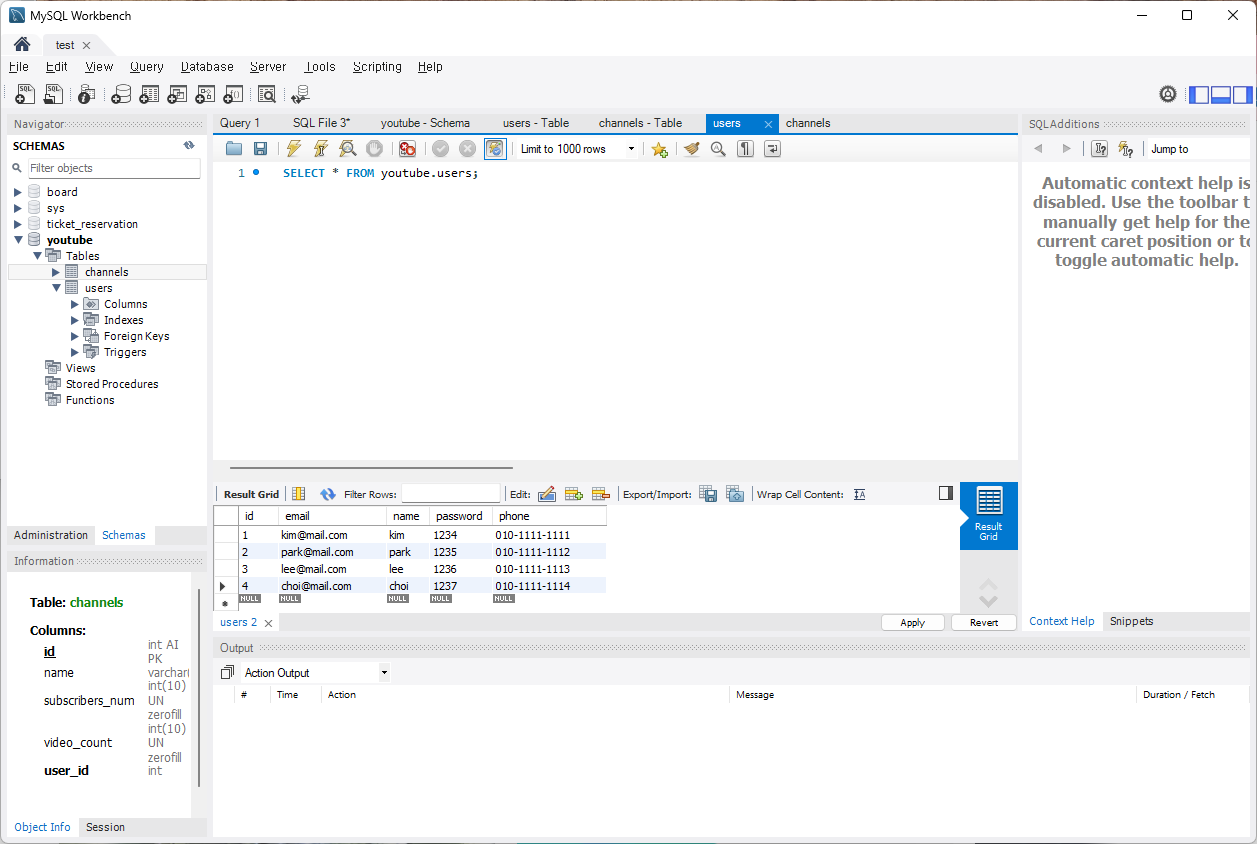
Task: Open the Database menu
Action: (x=207, y=67)
